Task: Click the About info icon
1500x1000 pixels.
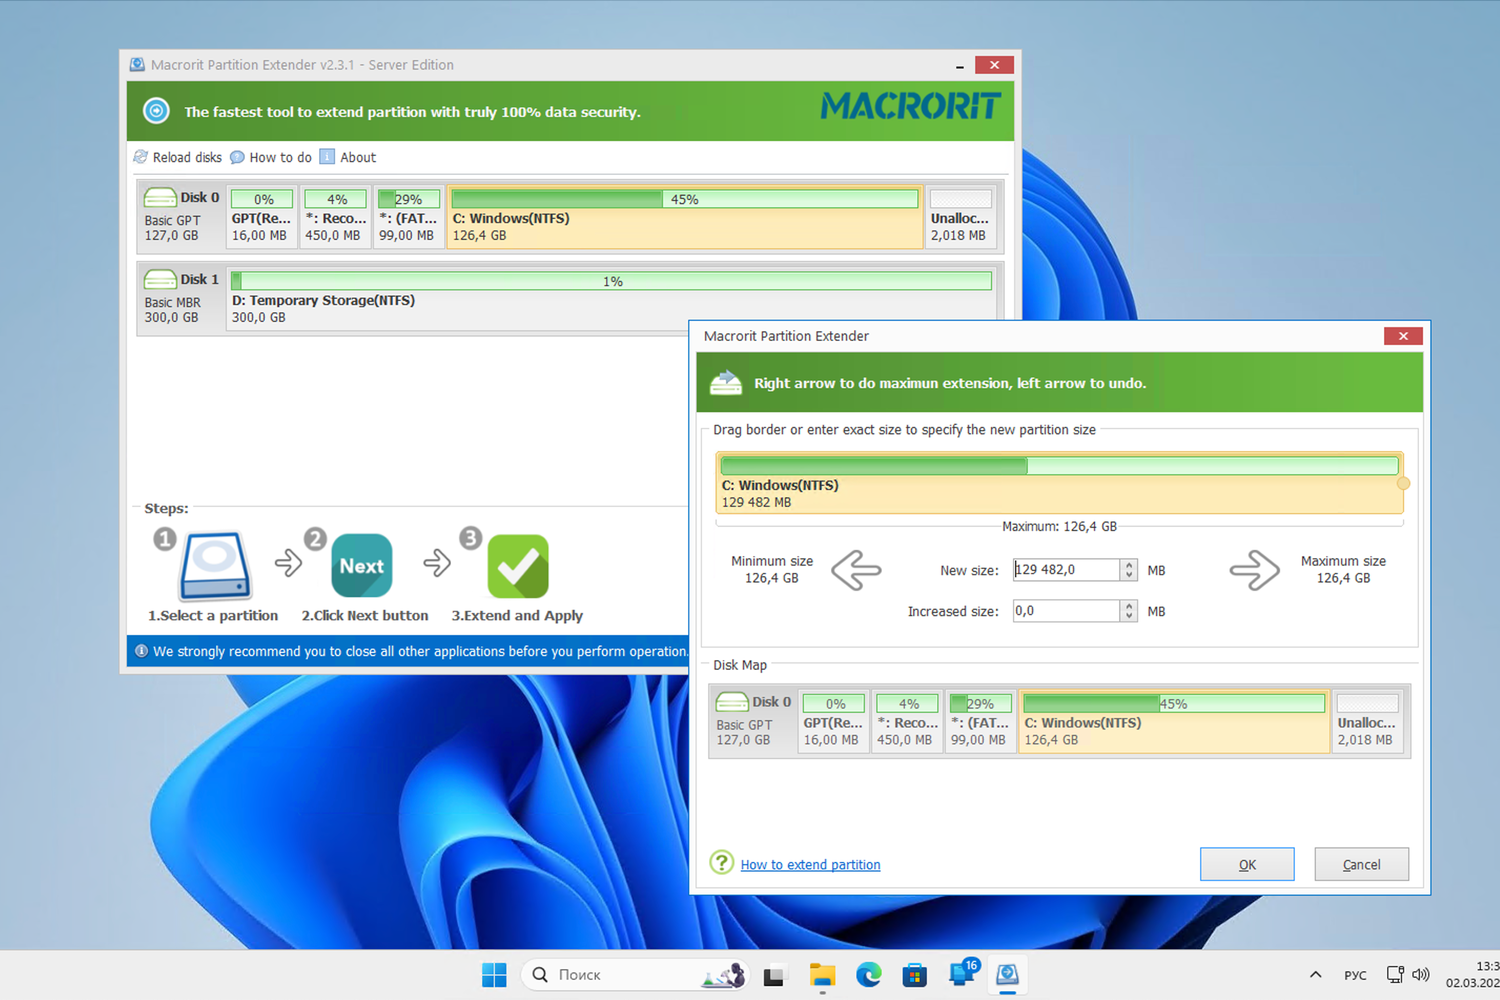Action: click(327, 157)
